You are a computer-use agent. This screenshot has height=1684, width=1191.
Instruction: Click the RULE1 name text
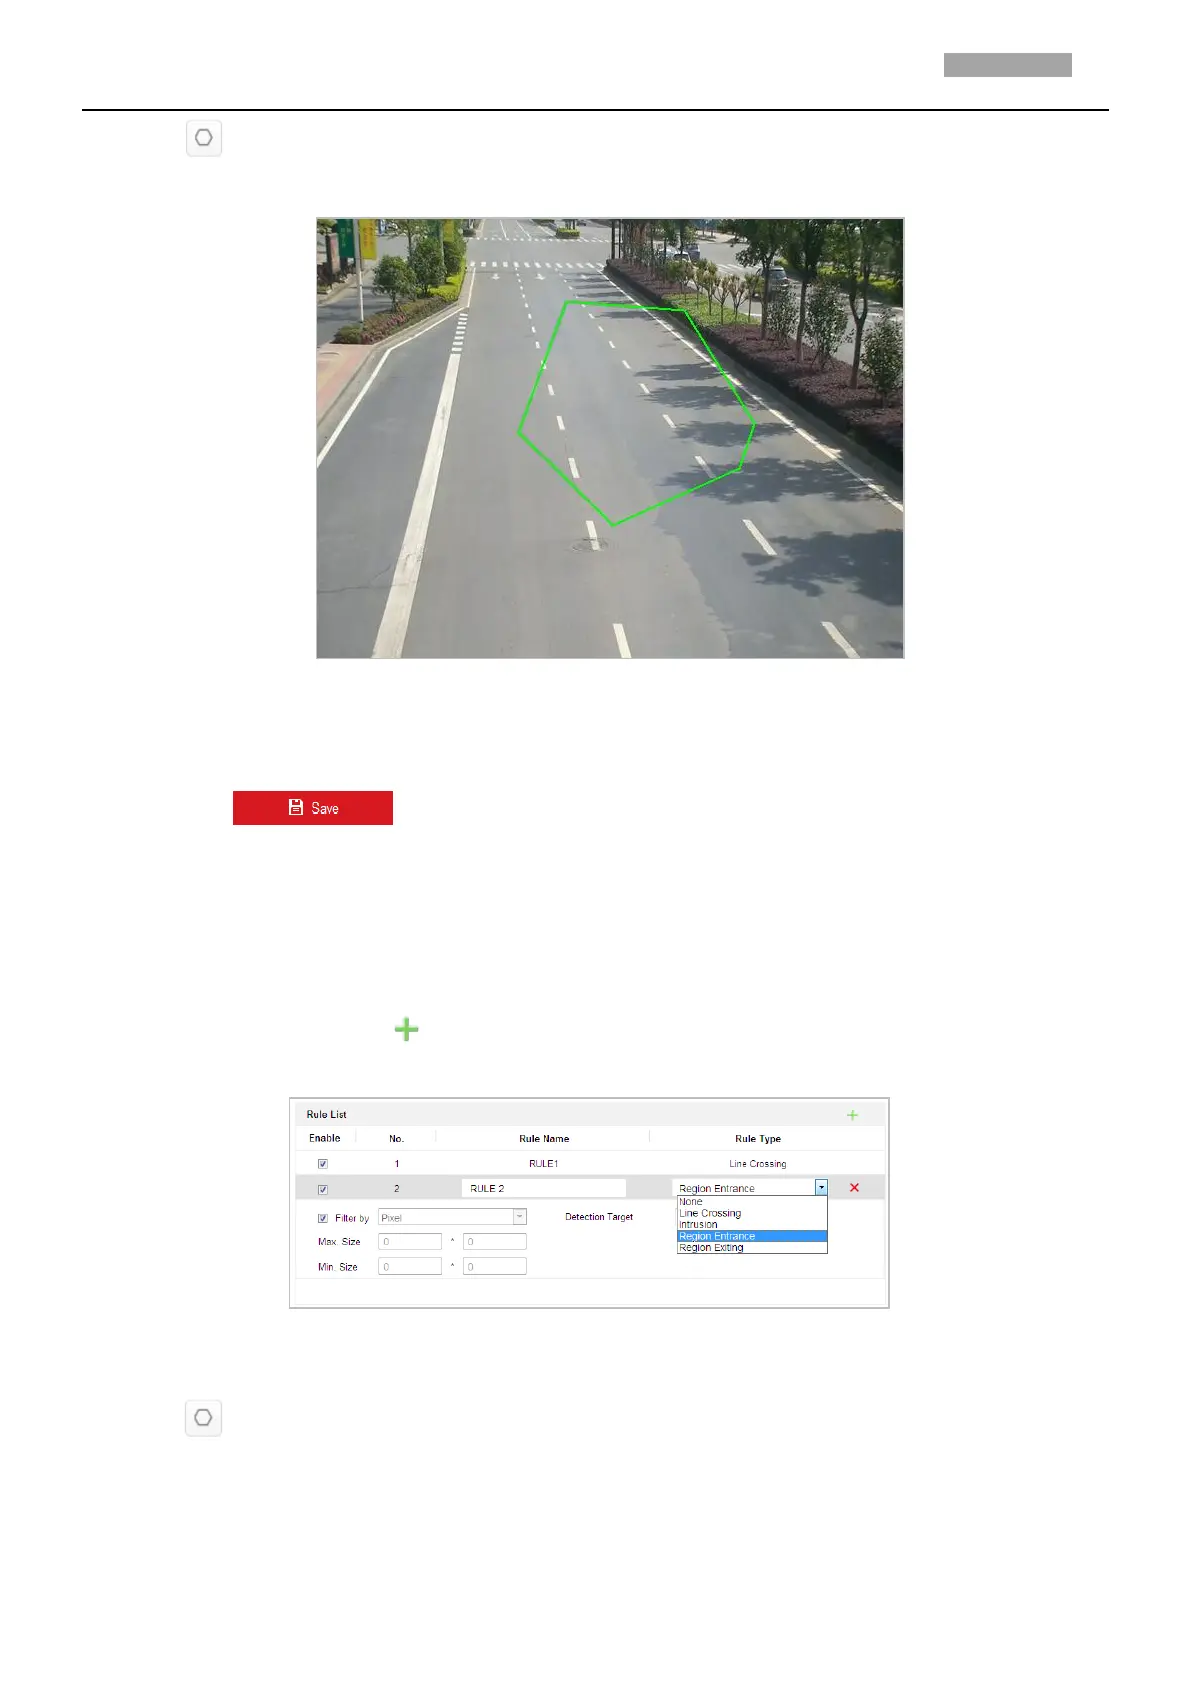pos(544,1164)
